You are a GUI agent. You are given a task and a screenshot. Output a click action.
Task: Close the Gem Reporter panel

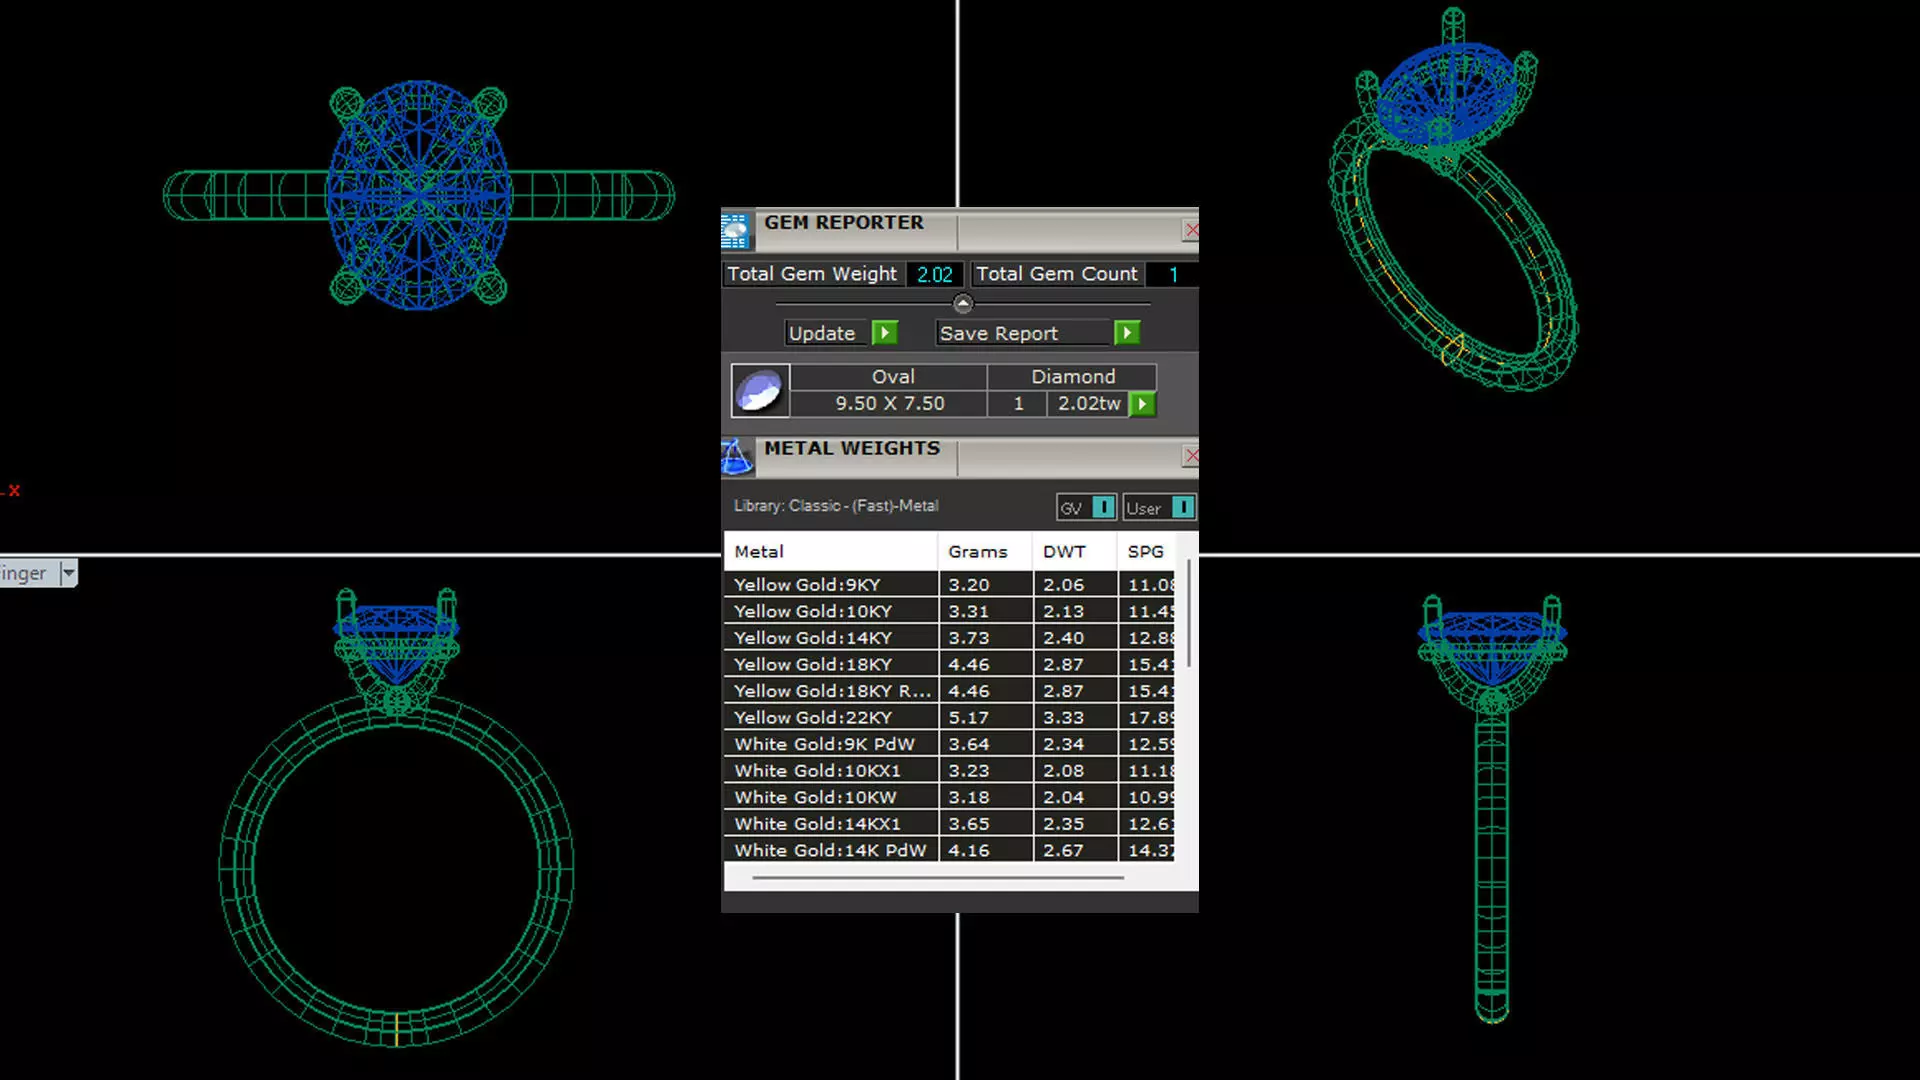(x=1191, y=230)
